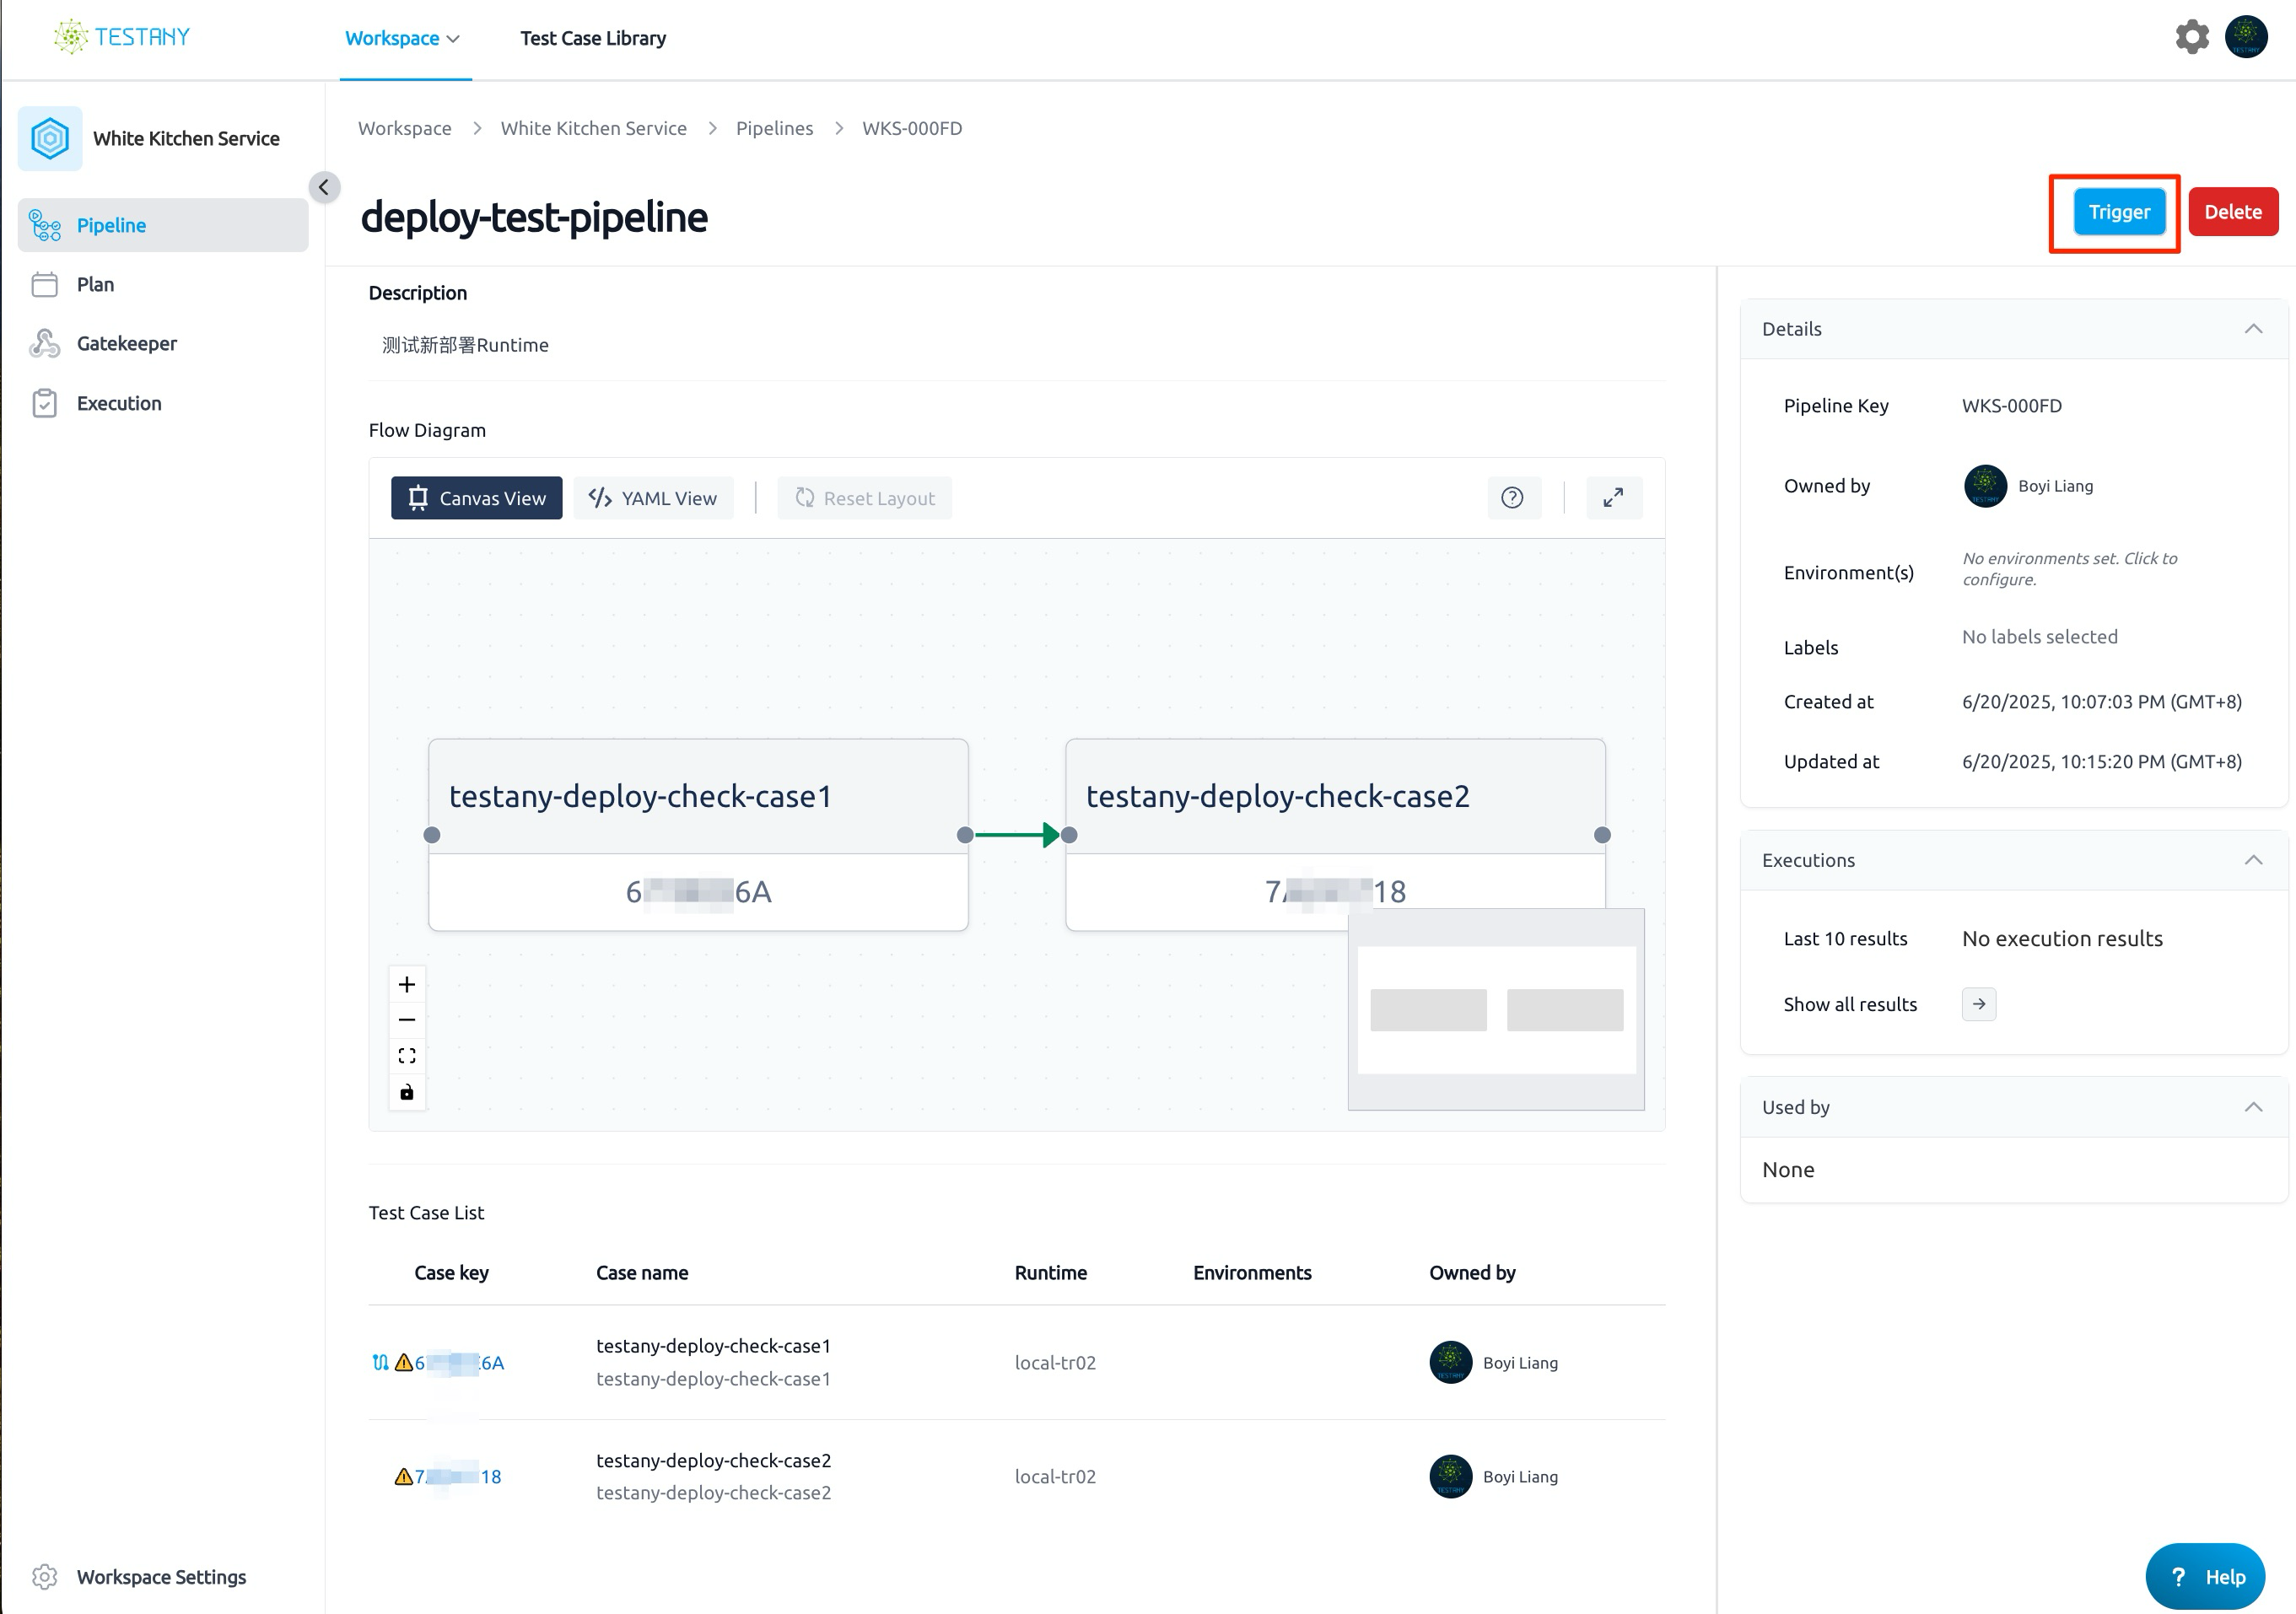Screen dimensions: 2296x1614
Task: Switch to Canvas View
Action: (x=476, y=498)
